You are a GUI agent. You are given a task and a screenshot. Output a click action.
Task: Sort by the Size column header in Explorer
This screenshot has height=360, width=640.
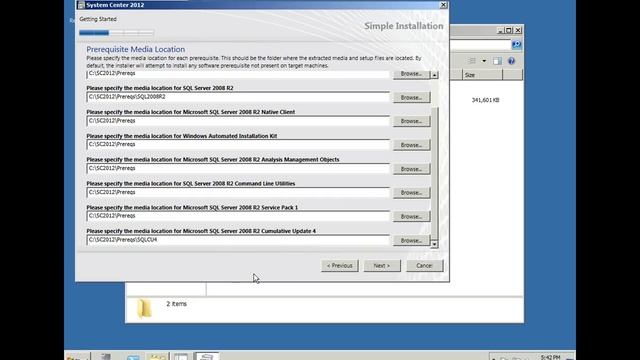[482, 75]
